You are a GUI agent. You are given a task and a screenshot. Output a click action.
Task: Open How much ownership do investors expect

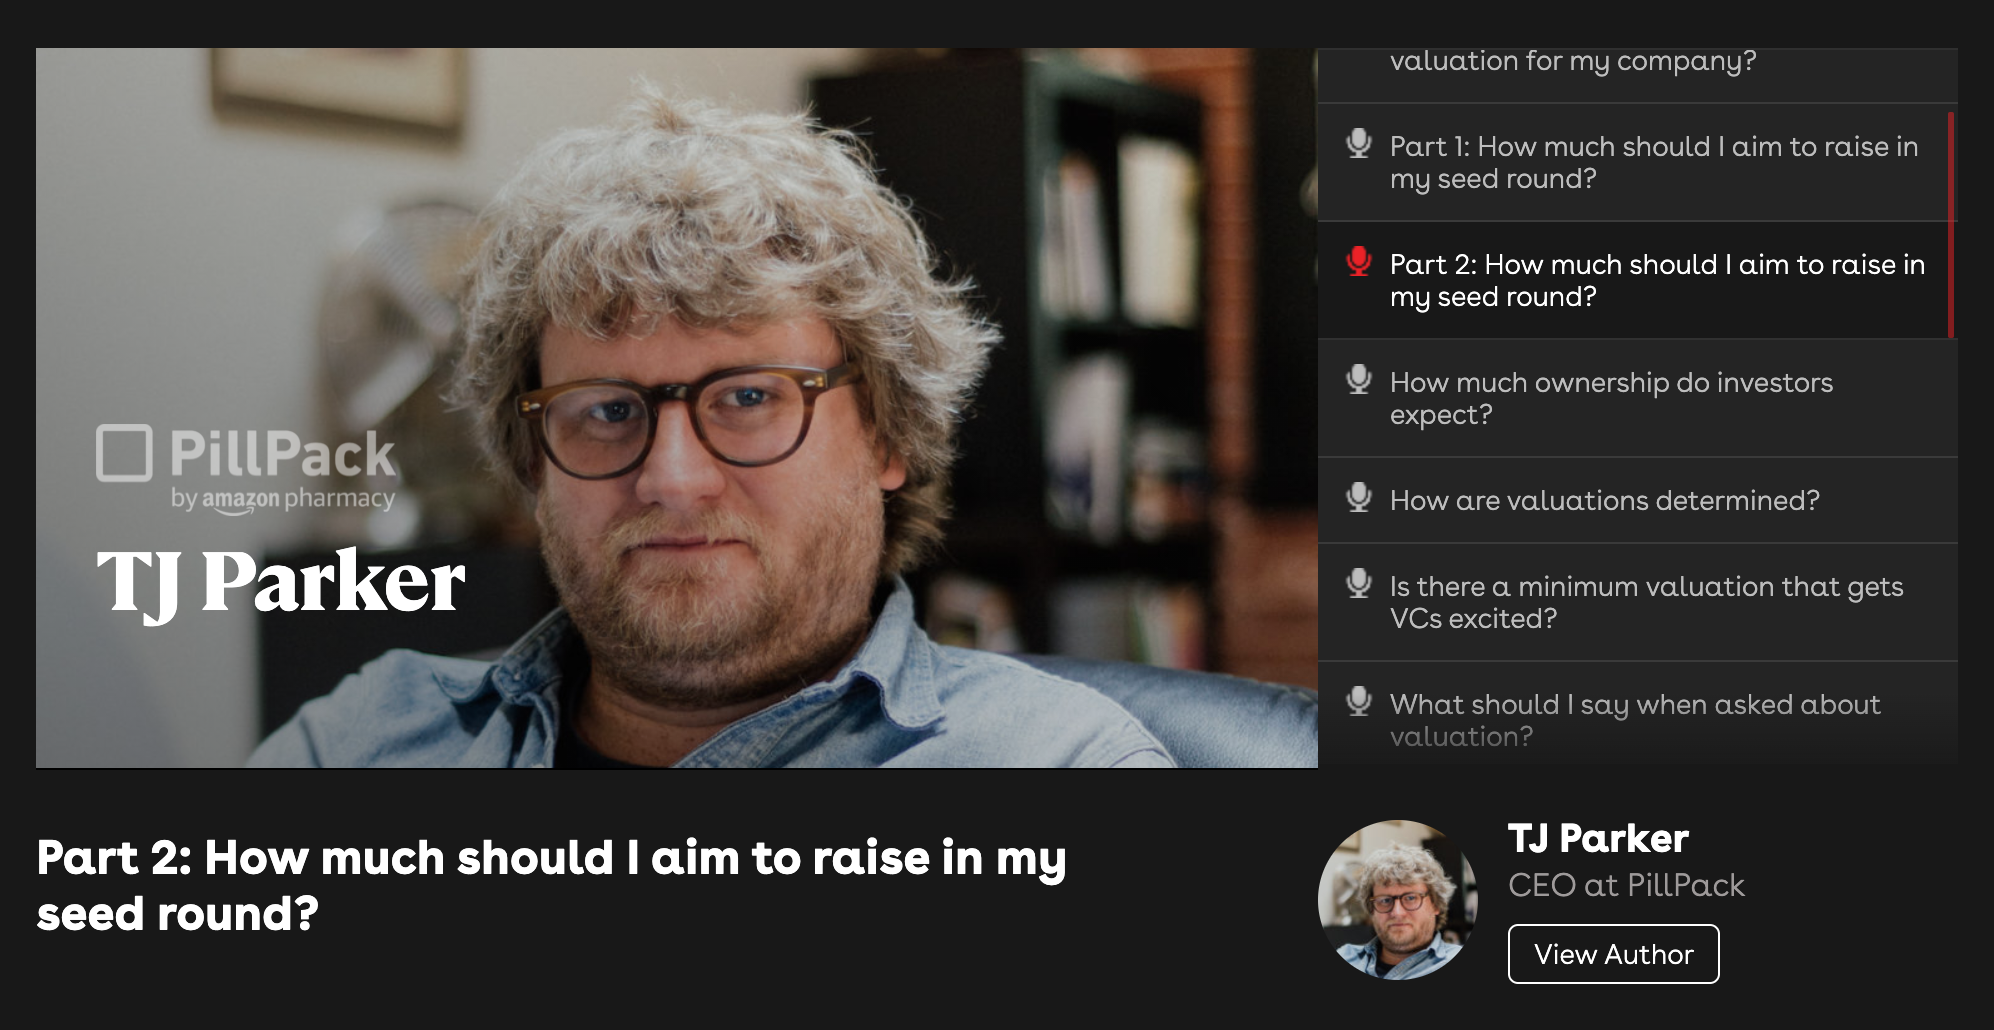click(1637, 398)
